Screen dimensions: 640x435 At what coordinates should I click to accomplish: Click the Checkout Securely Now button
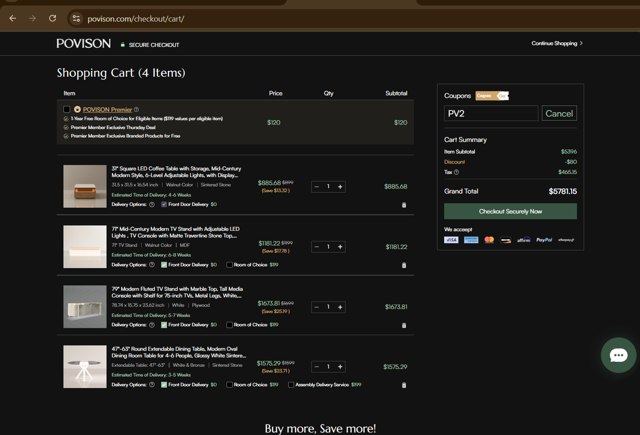pyautogui.click(x=510, y=211)
